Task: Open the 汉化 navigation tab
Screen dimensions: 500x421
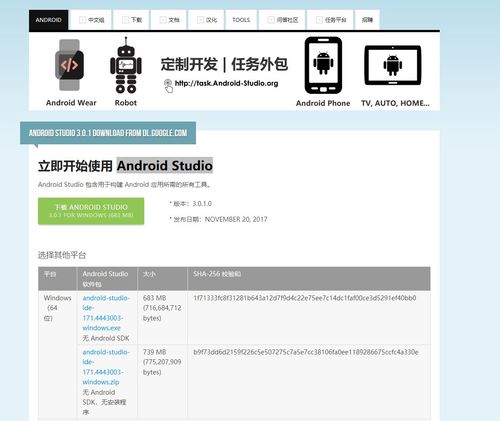Action: click(207, 20)
